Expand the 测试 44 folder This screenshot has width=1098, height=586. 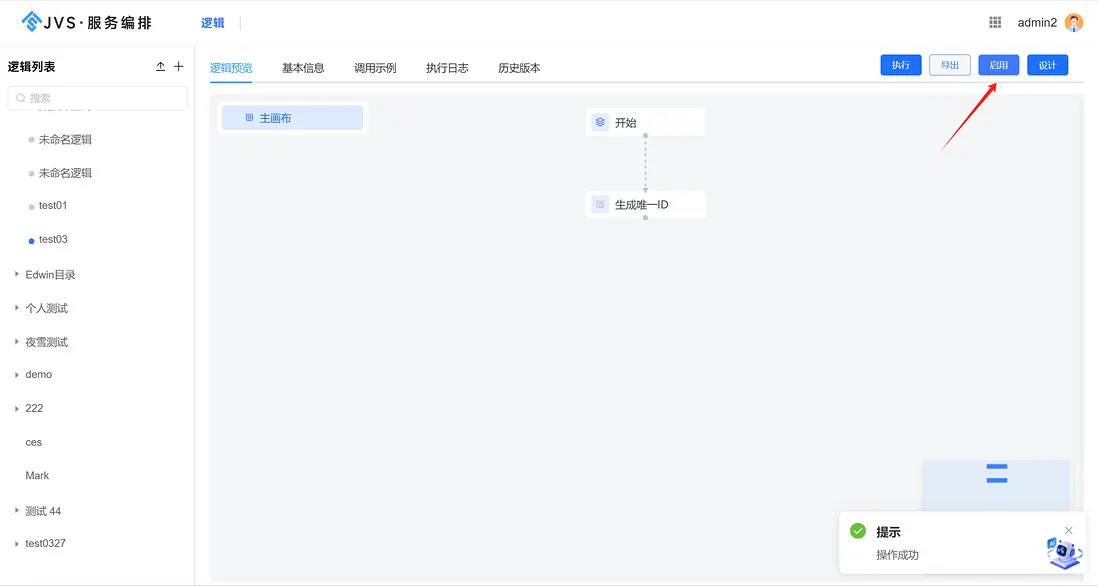pyautogui.click(x=17, y=511)
